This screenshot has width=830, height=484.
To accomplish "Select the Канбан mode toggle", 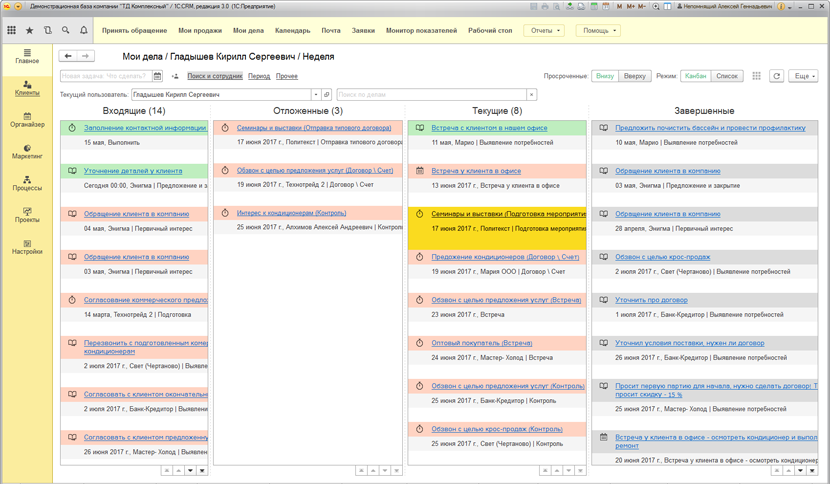I will 695,76.
